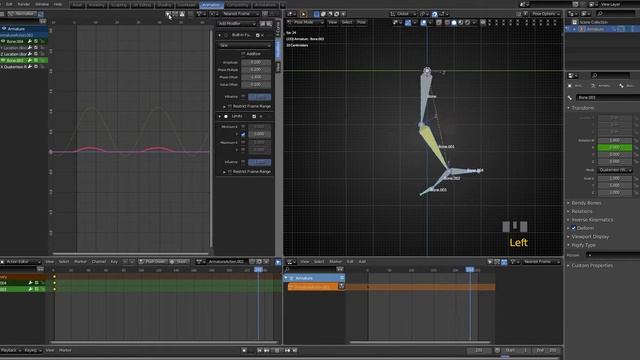640x360 pixels.
Task: Enable the Additive checkbox
Action: pos(243,53)
